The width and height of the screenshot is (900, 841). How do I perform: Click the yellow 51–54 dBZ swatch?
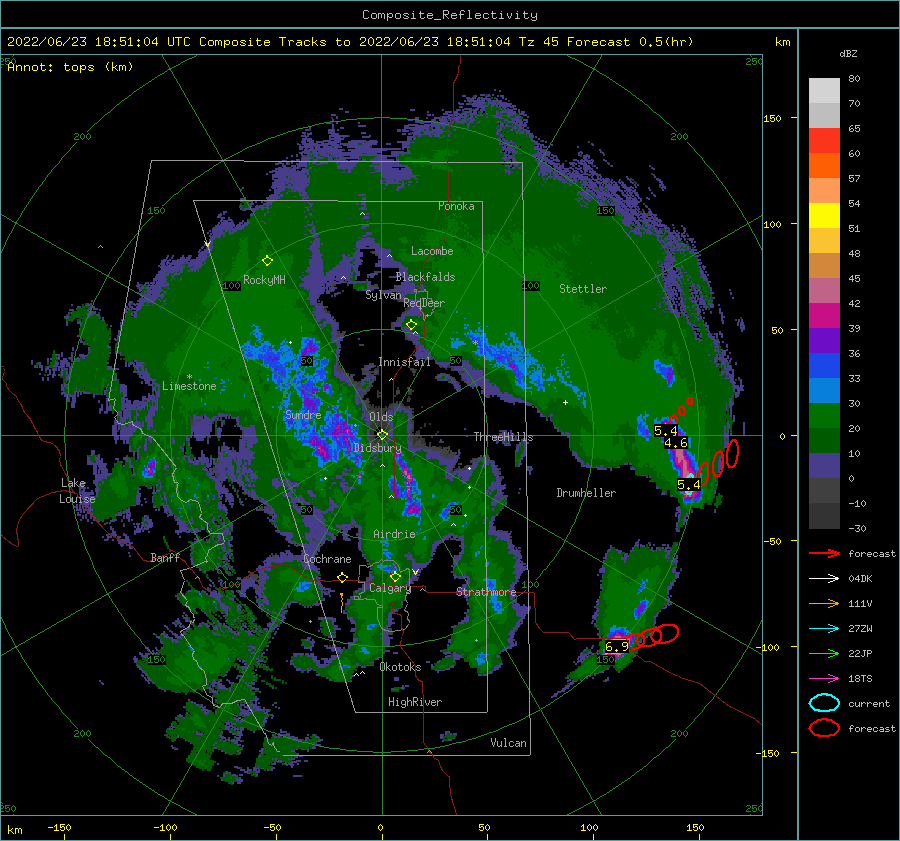824,215
